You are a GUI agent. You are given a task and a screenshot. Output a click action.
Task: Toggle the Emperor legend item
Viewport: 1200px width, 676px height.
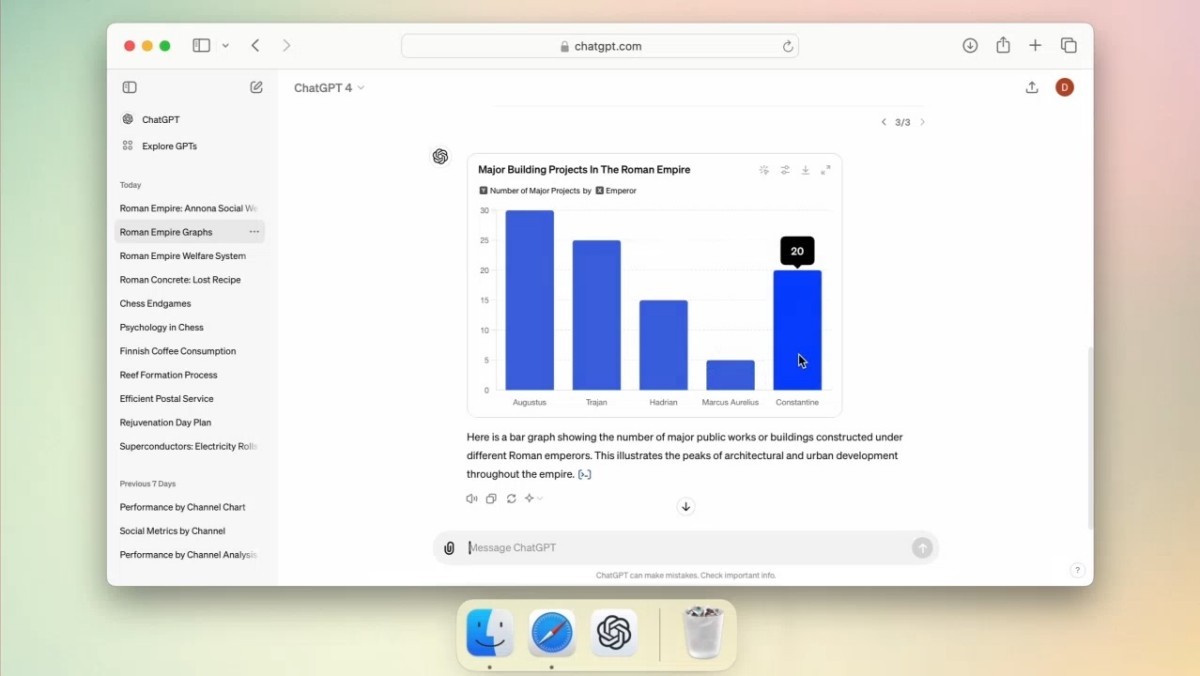pyautogui.click(x=618, y=189)
